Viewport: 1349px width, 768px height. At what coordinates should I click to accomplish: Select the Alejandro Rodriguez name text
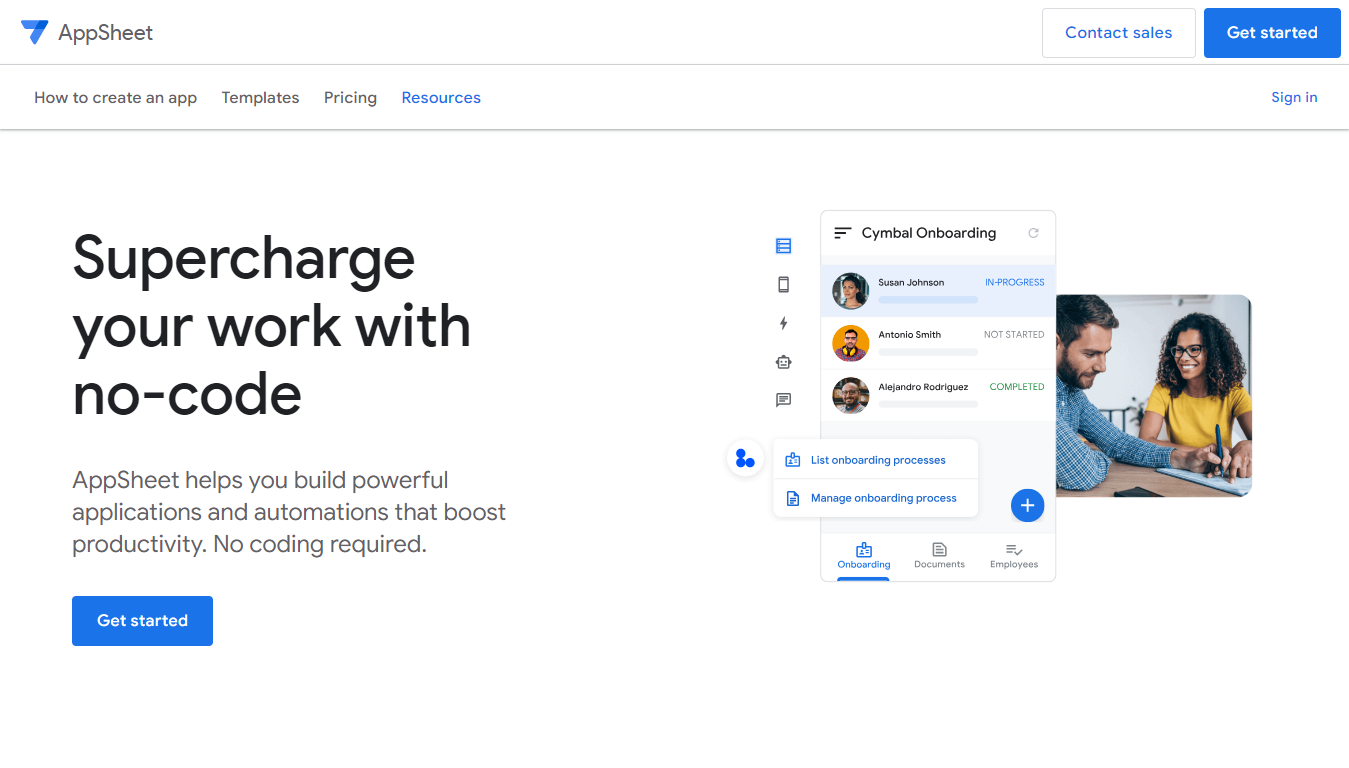pyautogui.click(x=923, y=386)
